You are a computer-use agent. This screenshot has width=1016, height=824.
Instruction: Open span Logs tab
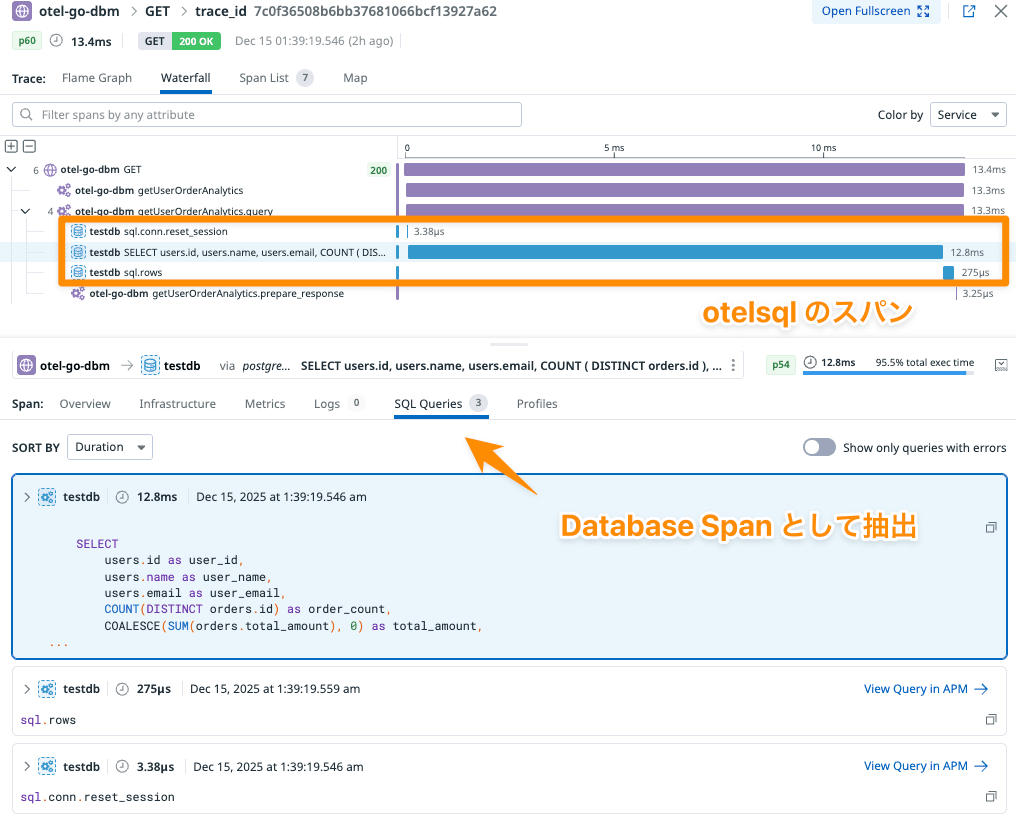pyautogui.click(x=338, y=404)
